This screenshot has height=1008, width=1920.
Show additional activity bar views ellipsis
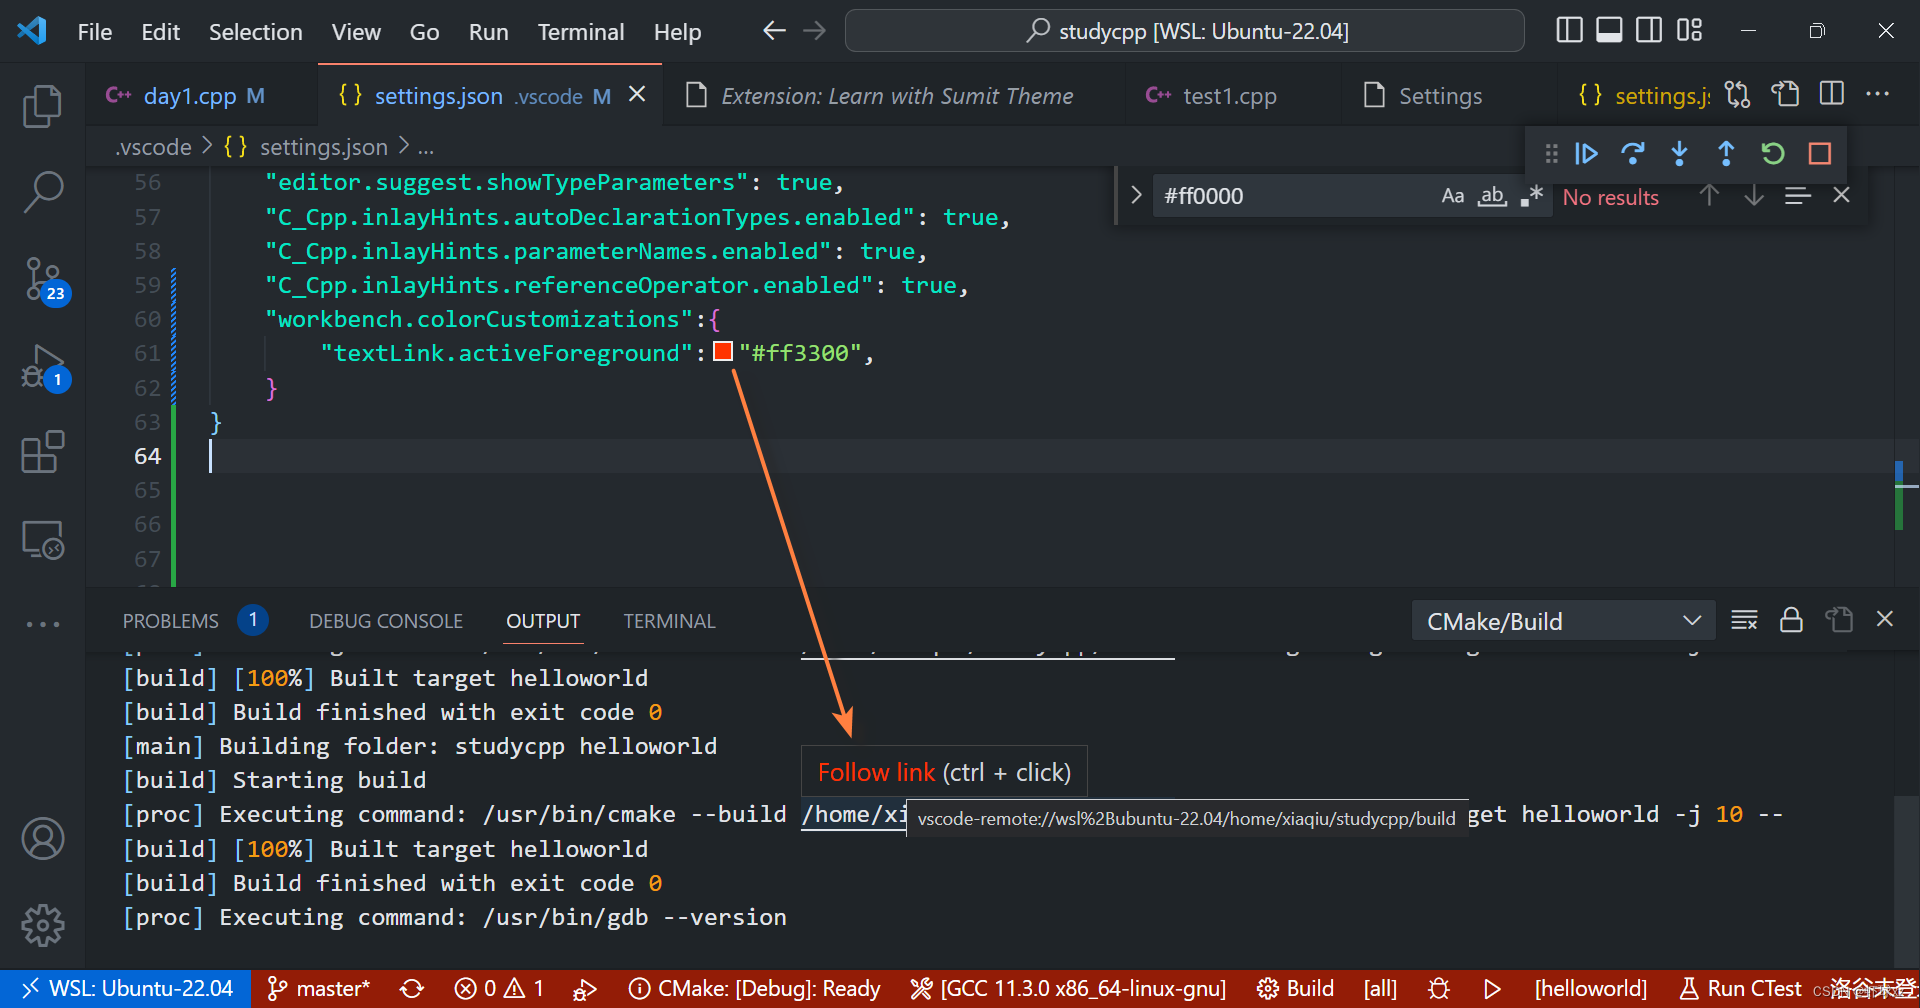(42, 624)
